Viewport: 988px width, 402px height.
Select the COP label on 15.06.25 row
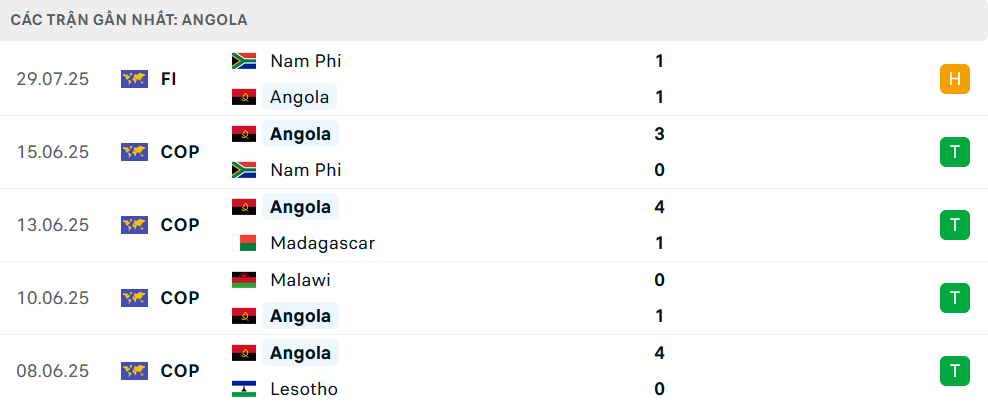pos(180,152)
